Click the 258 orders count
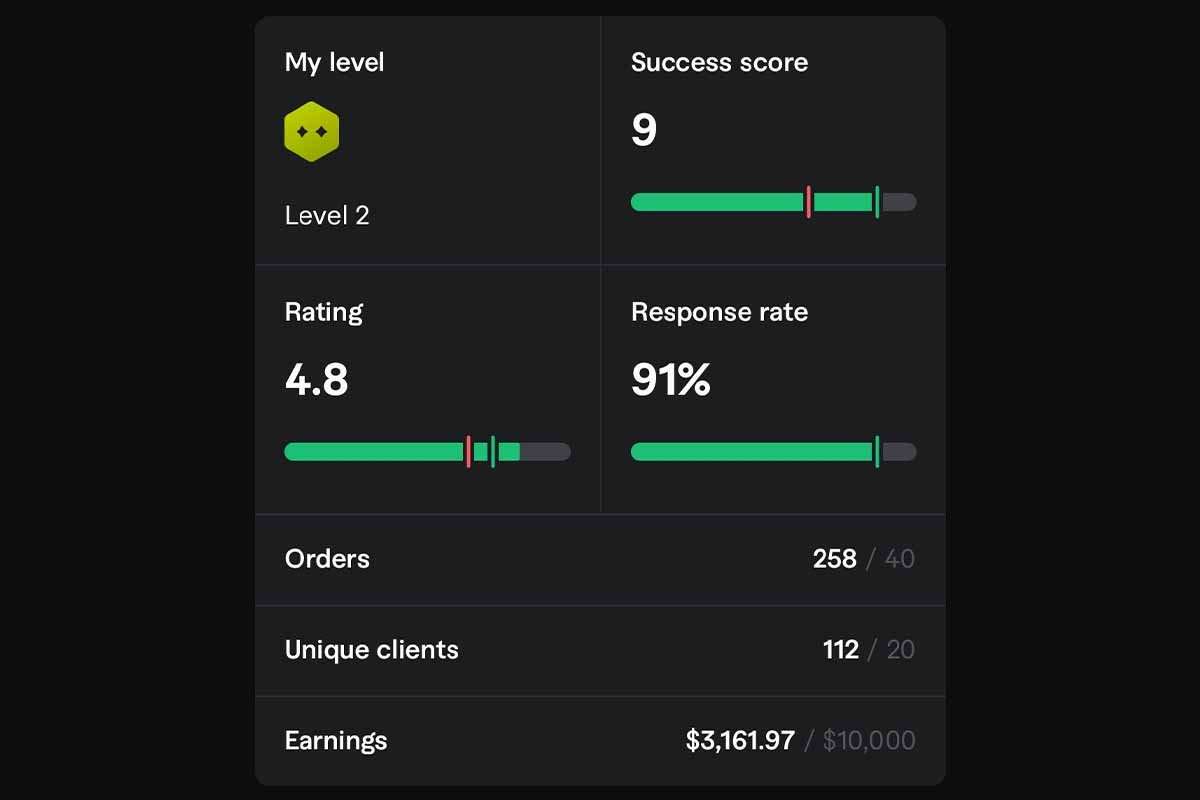This screenshot has height=800, width=1200. (835, 559)
